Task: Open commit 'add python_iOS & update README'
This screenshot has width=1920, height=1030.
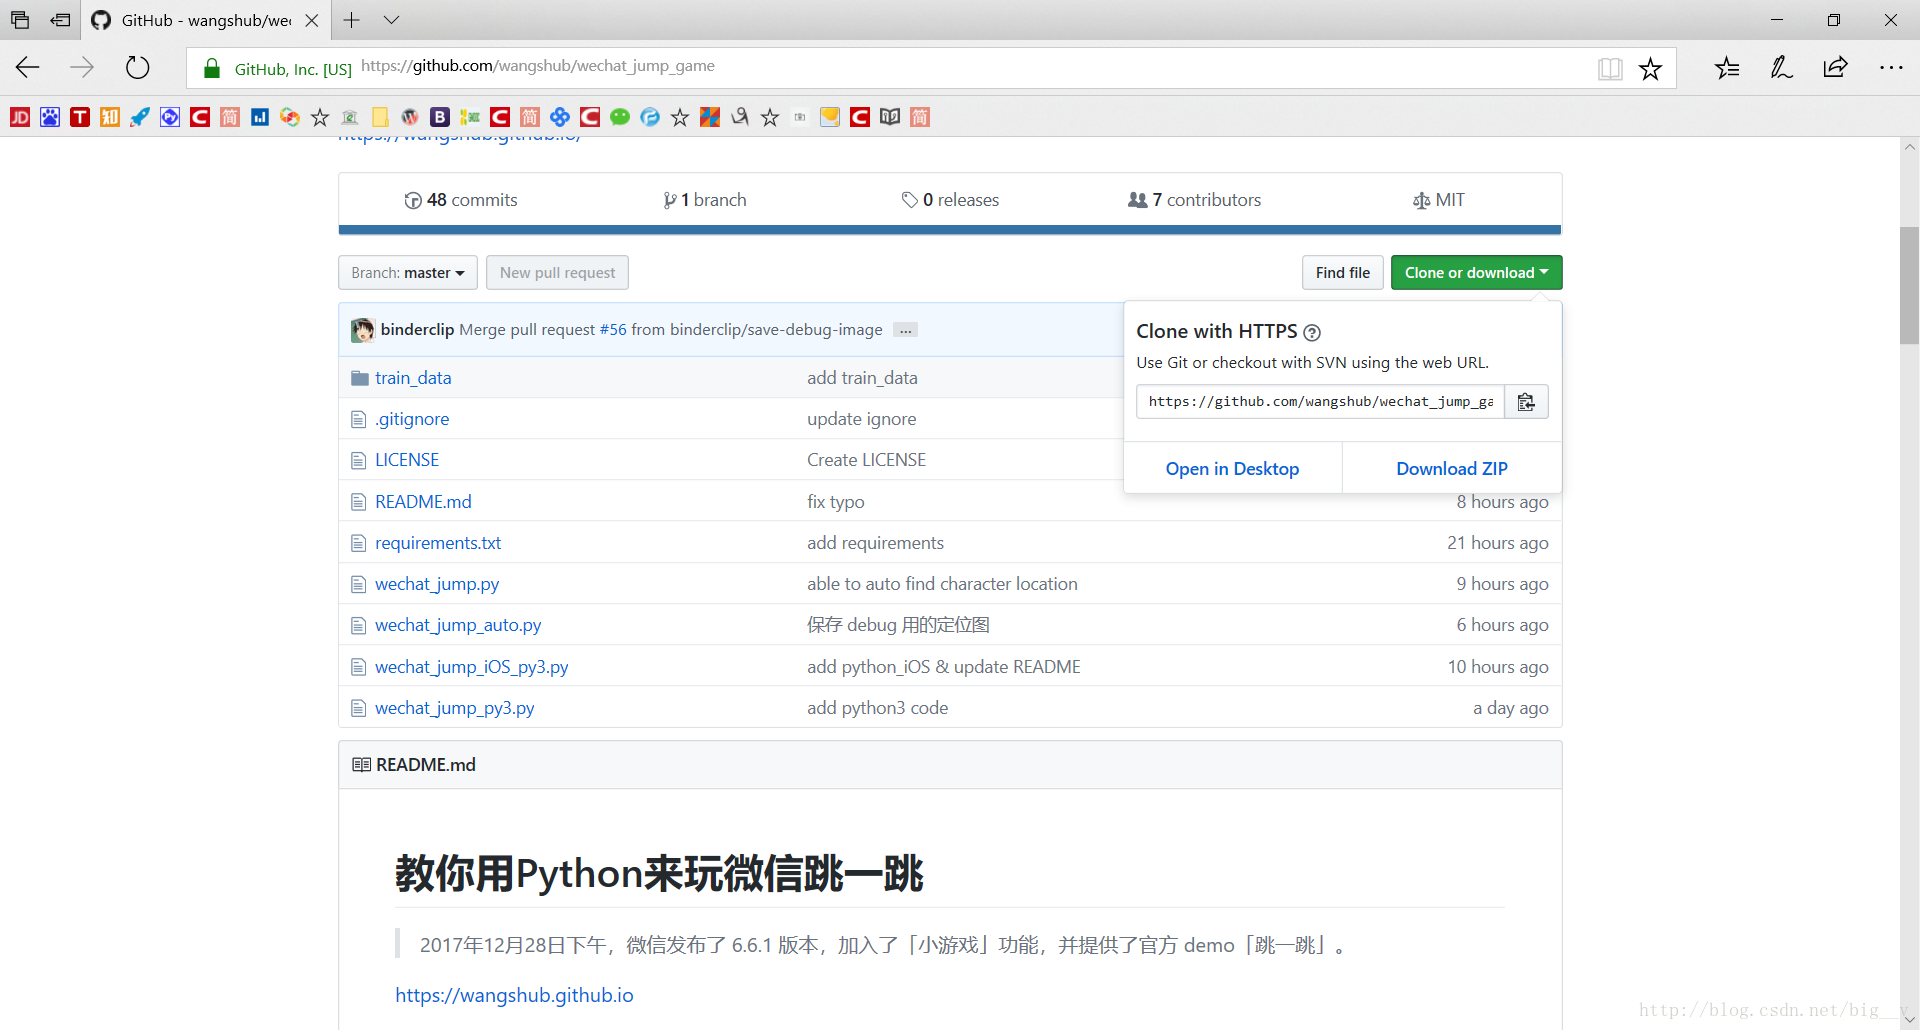Action: (x=944, y=667)
